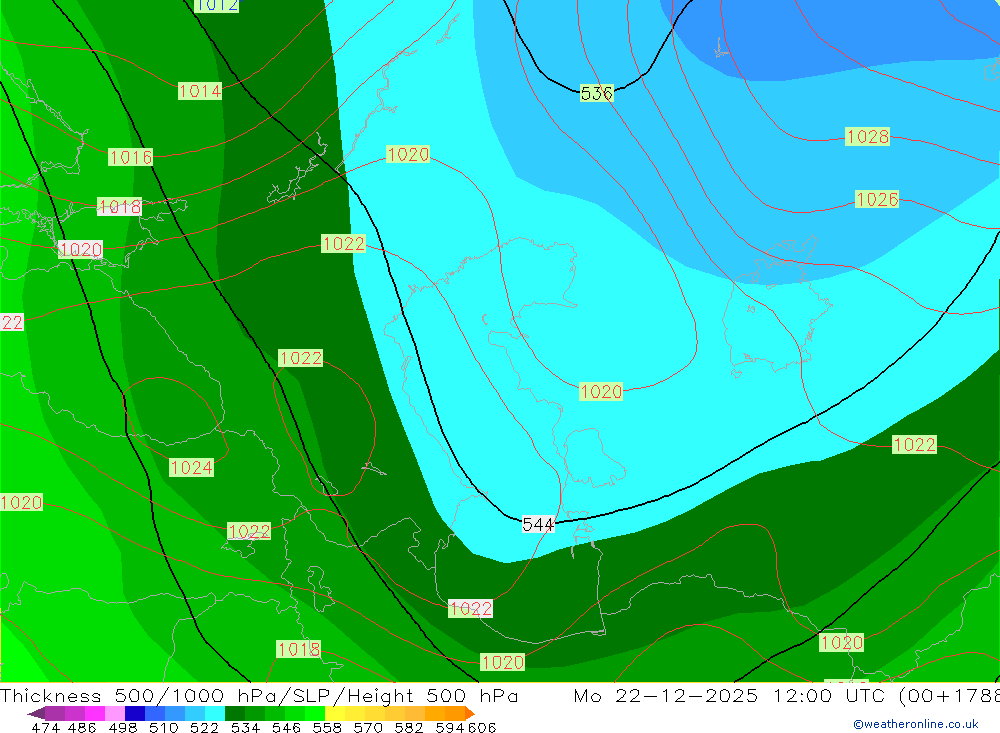
Task: Click the legend value 582
Action: tap(409, 727)
